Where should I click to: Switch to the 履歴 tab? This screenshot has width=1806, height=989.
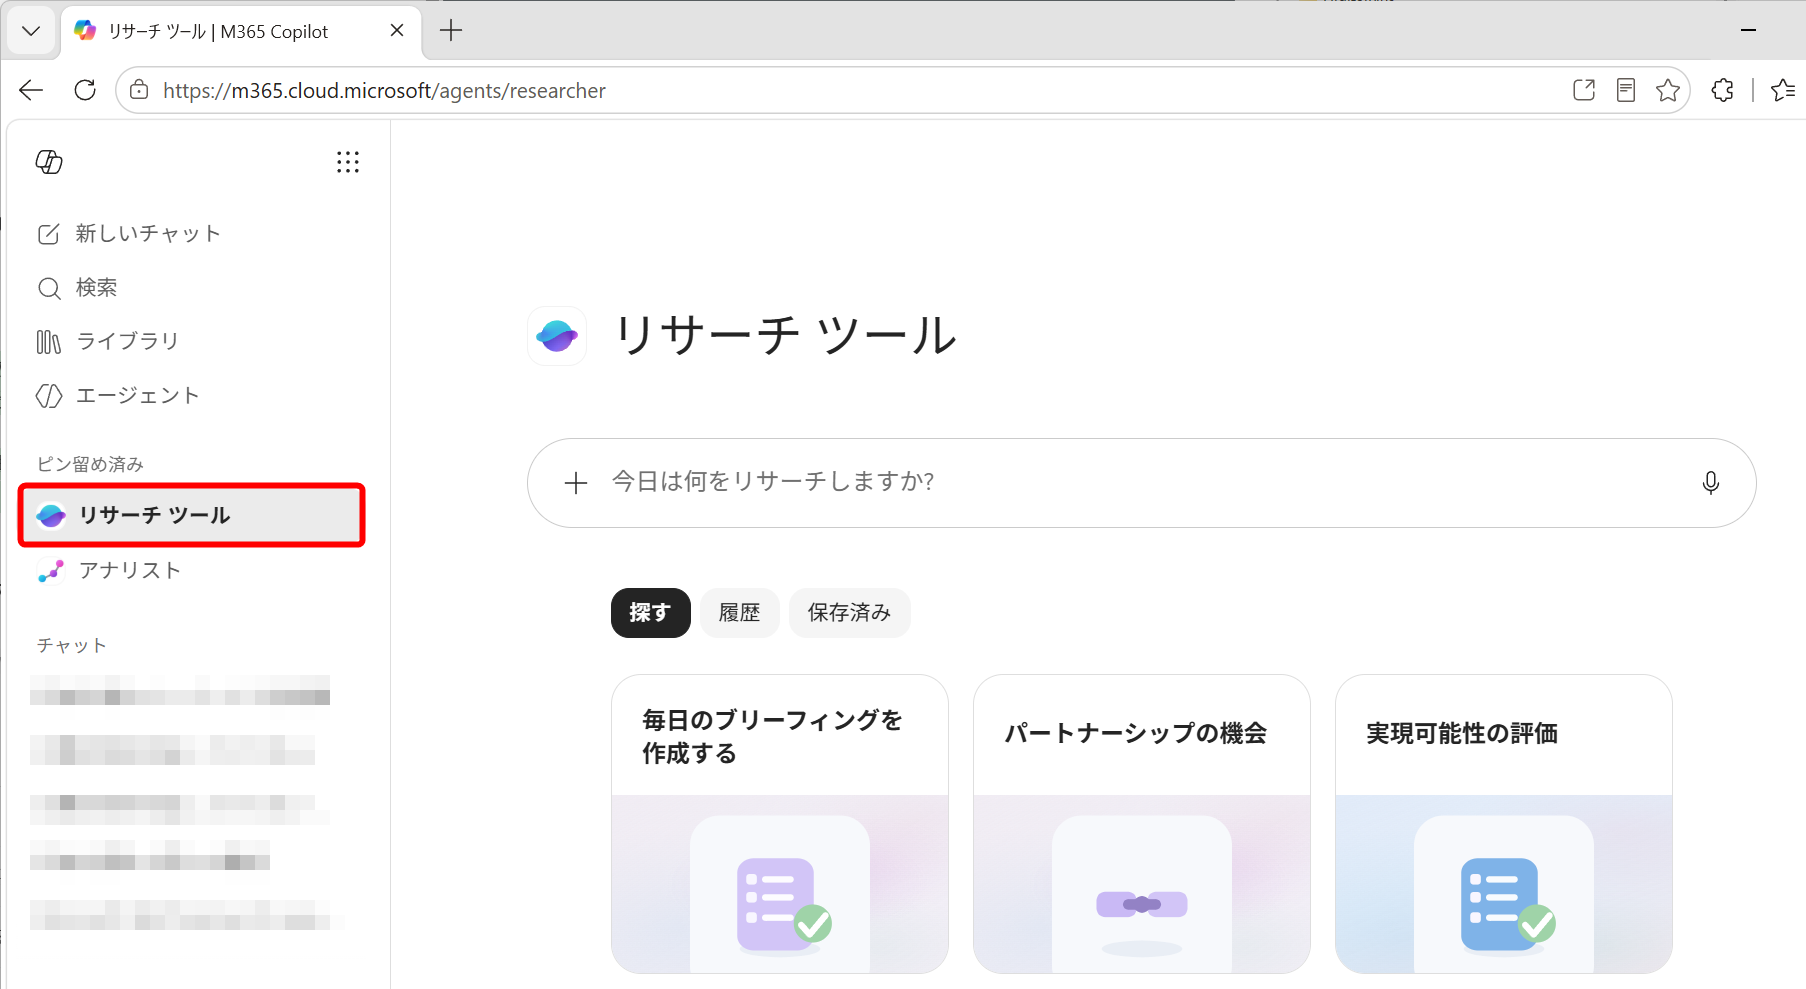pyautogui.click(x=740, y=613)
